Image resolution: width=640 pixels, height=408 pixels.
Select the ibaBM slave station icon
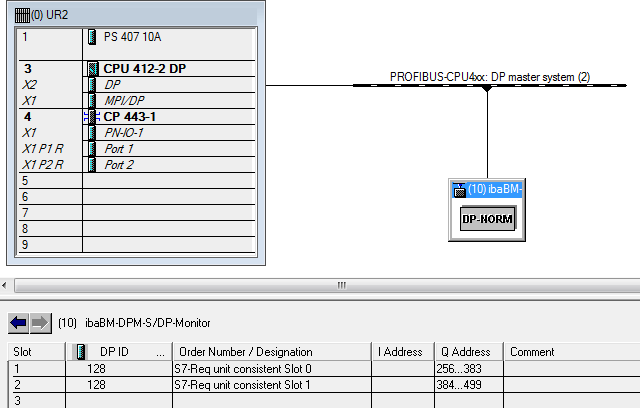(x=460, y=190)
